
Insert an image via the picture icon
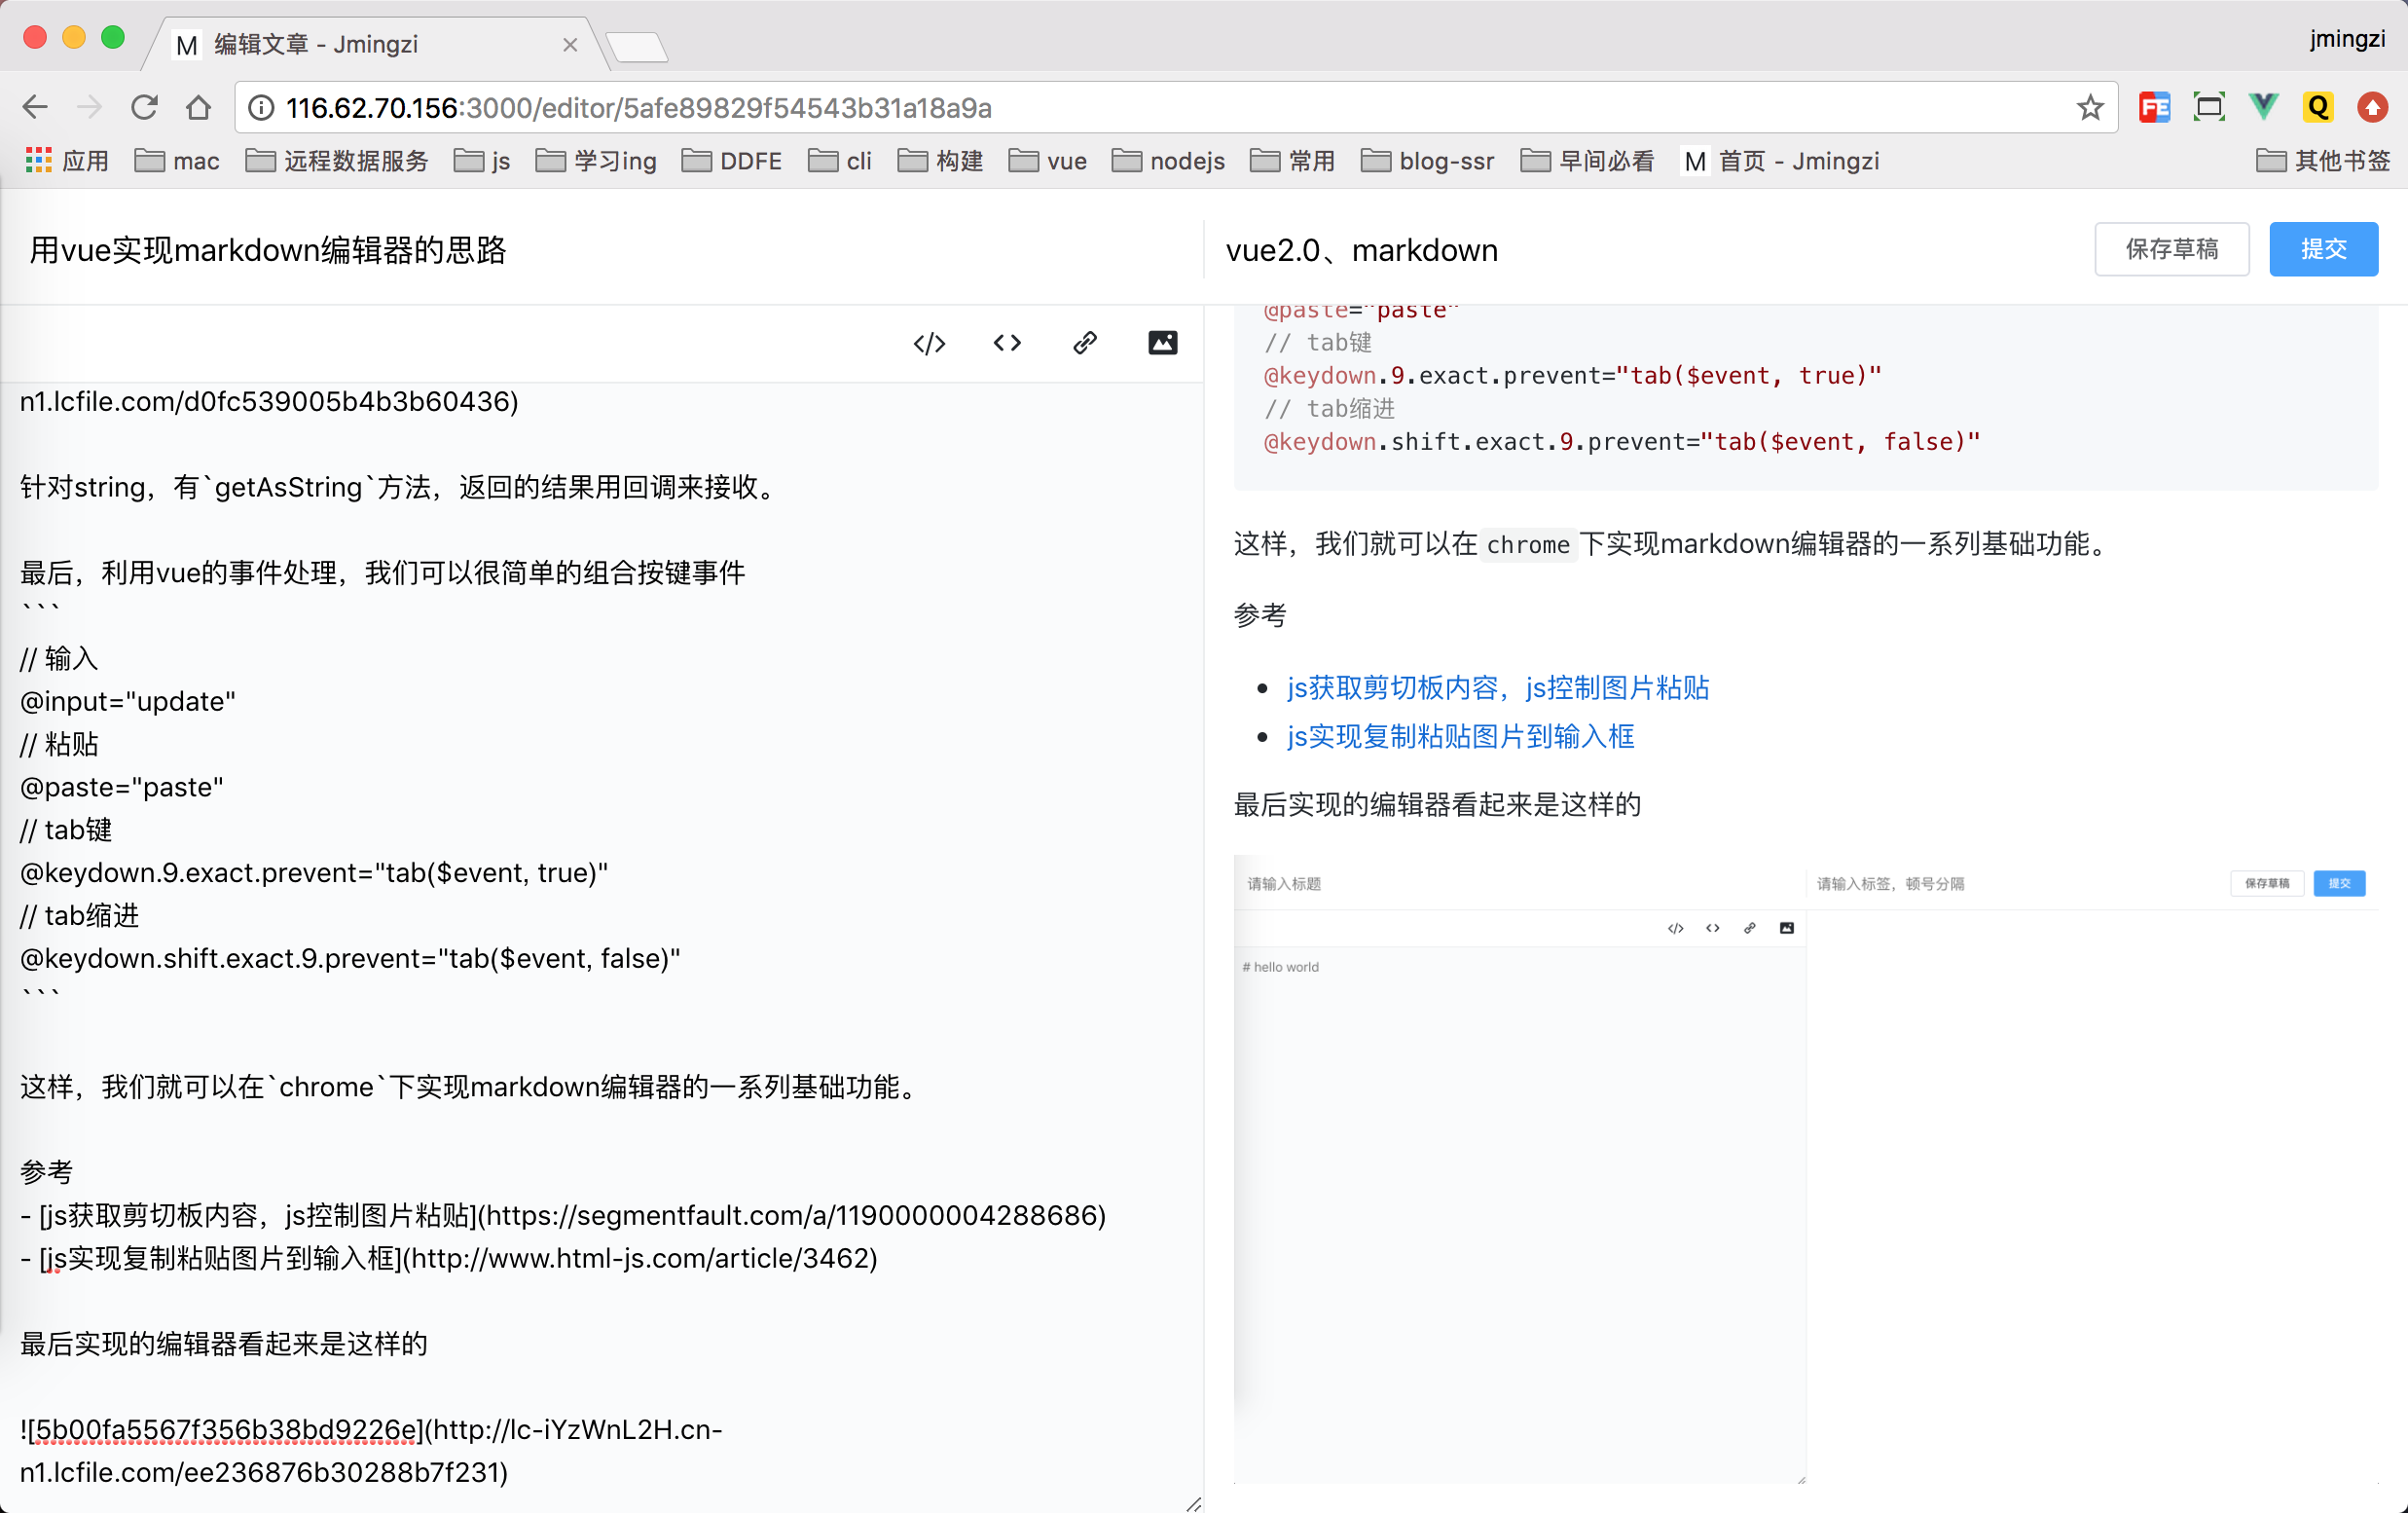click(1163, 343)
